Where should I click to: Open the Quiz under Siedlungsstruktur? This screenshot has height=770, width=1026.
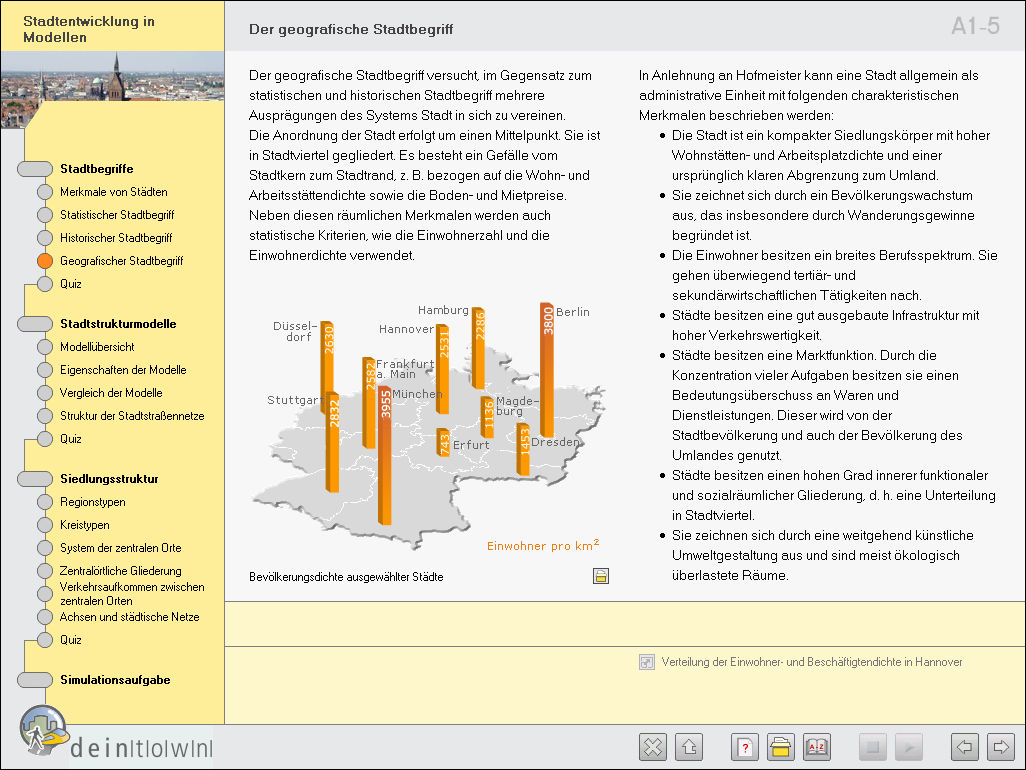click(x=71, y=640)
